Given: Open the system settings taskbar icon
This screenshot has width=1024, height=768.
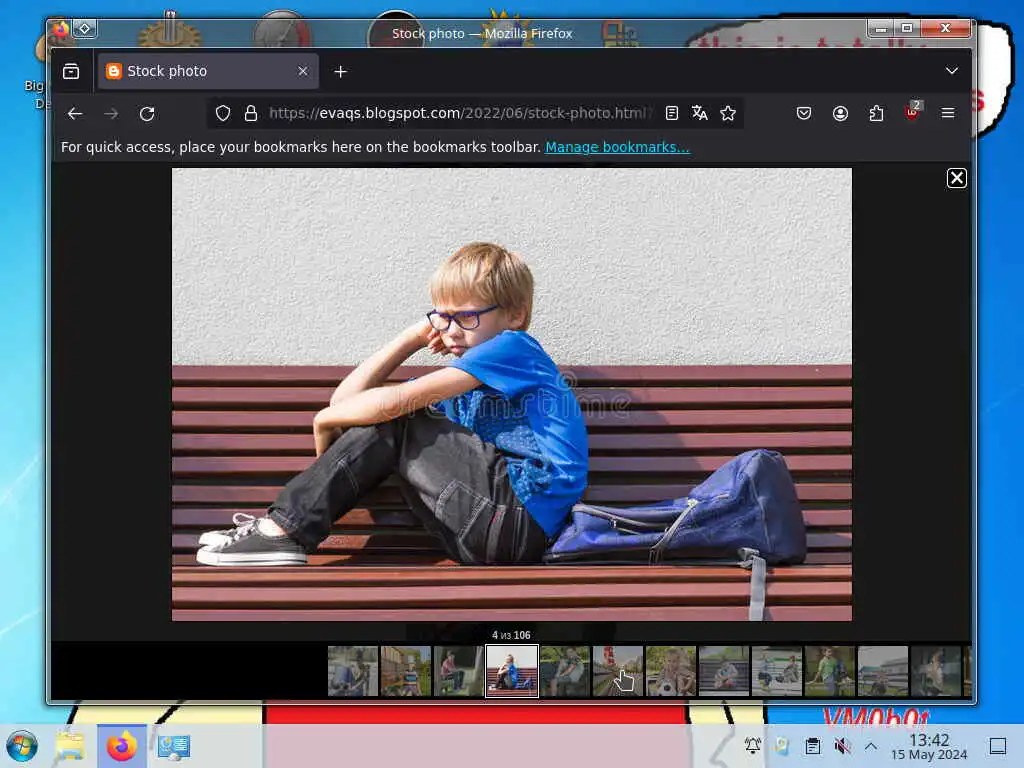Looking at the screenshot, I should click(x=174, y=746).
